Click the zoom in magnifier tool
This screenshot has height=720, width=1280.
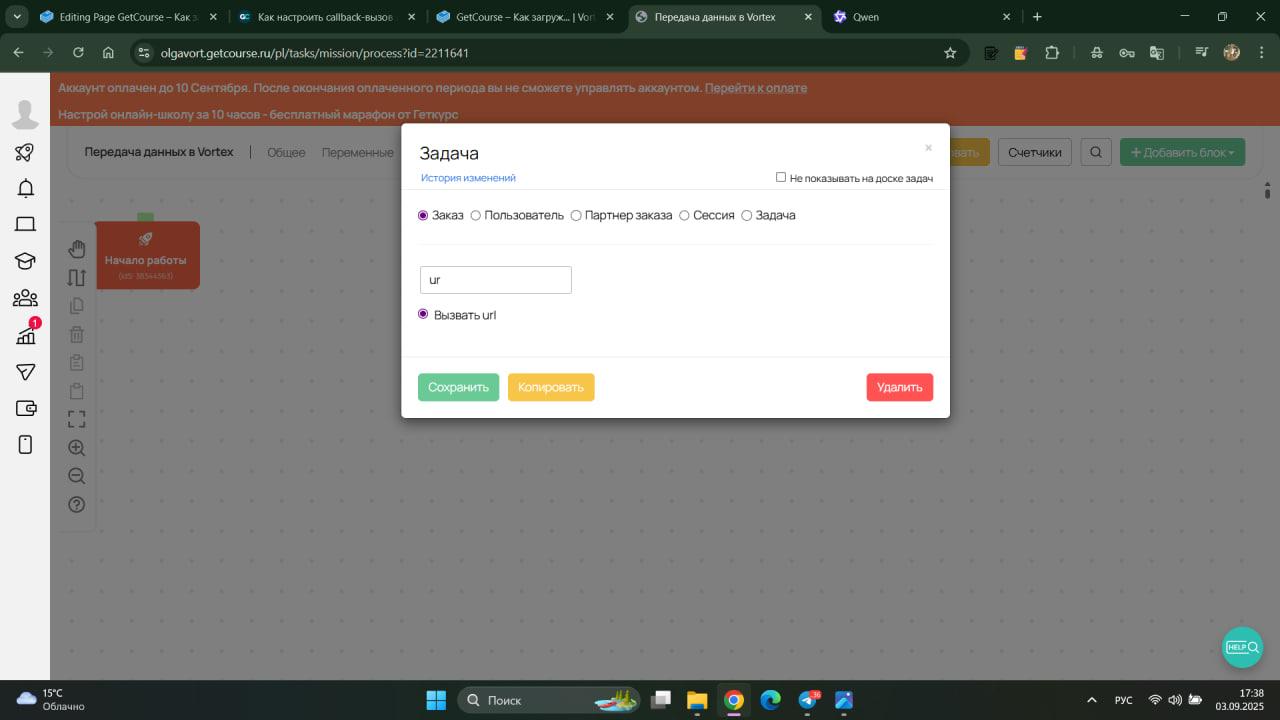click(77, 448)
